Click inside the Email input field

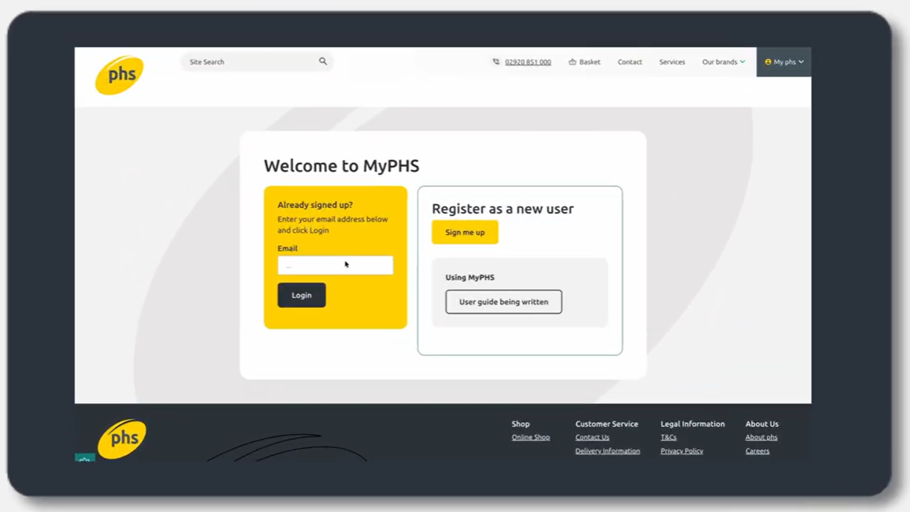point(335,265)
